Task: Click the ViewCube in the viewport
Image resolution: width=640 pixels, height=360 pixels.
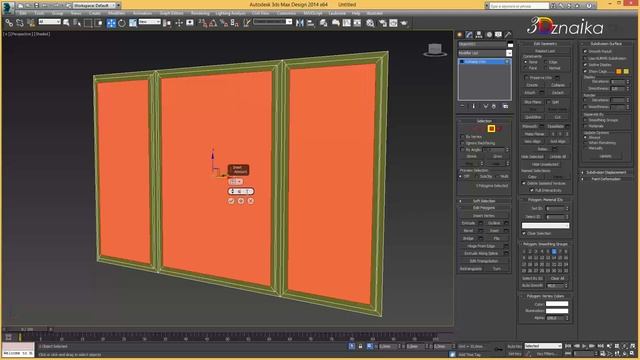Action: (435, 49)
